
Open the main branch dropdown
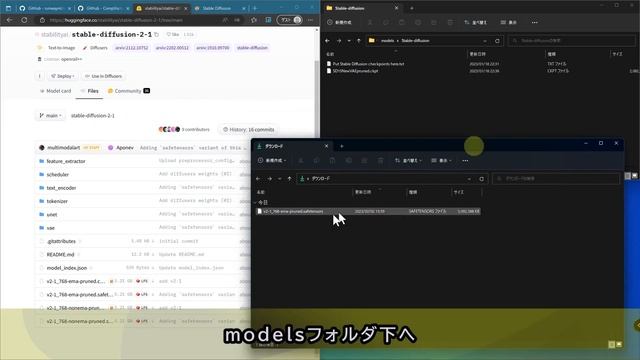tap(51, 116)
